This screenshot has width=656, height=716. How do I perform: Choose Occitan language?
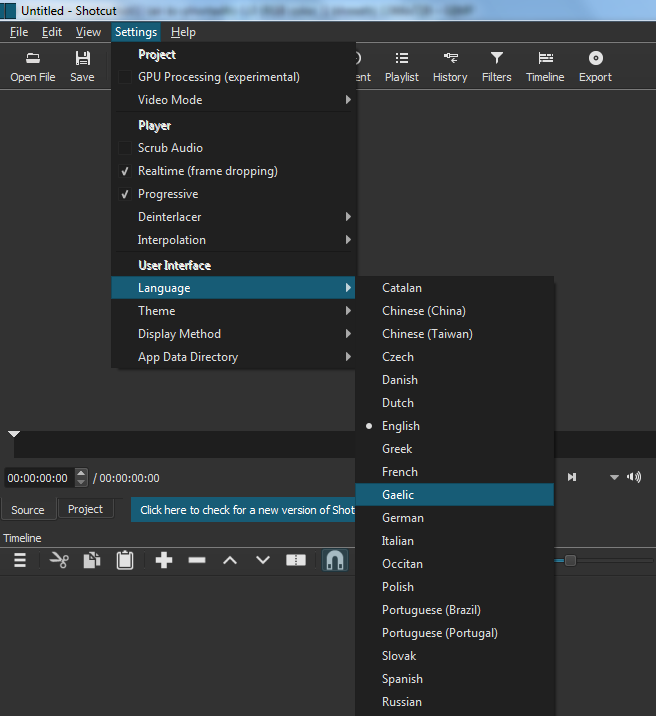point(455,564)
